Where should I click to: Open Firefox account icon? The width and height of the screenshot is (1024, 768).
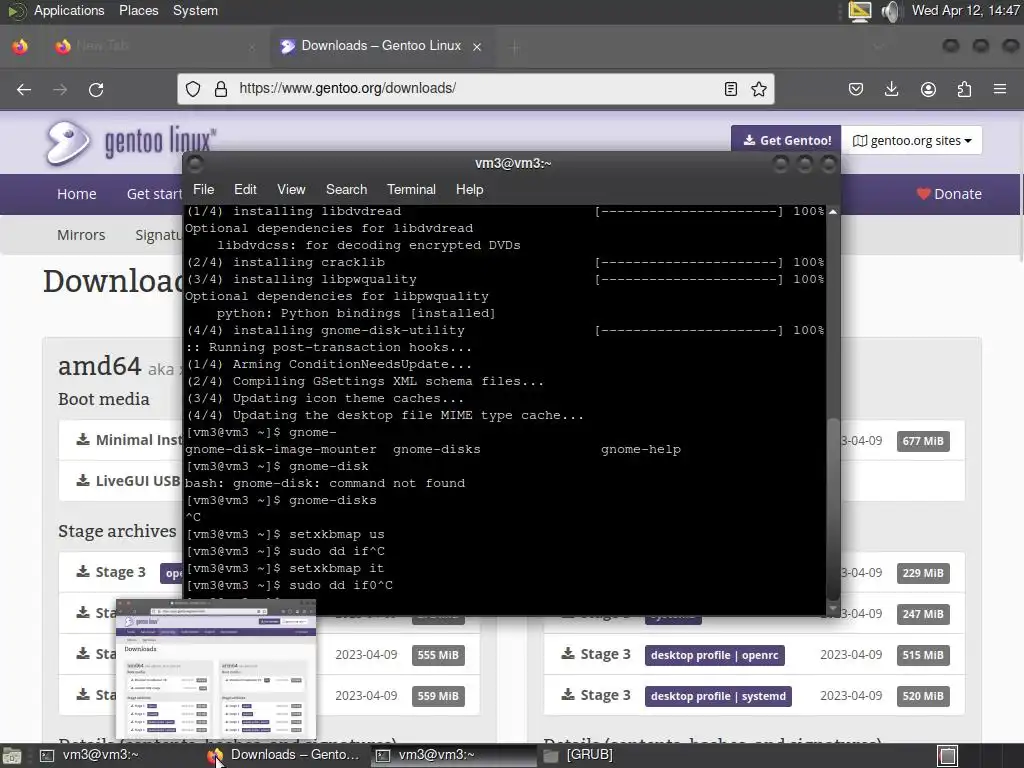click(x=928, y=89)
